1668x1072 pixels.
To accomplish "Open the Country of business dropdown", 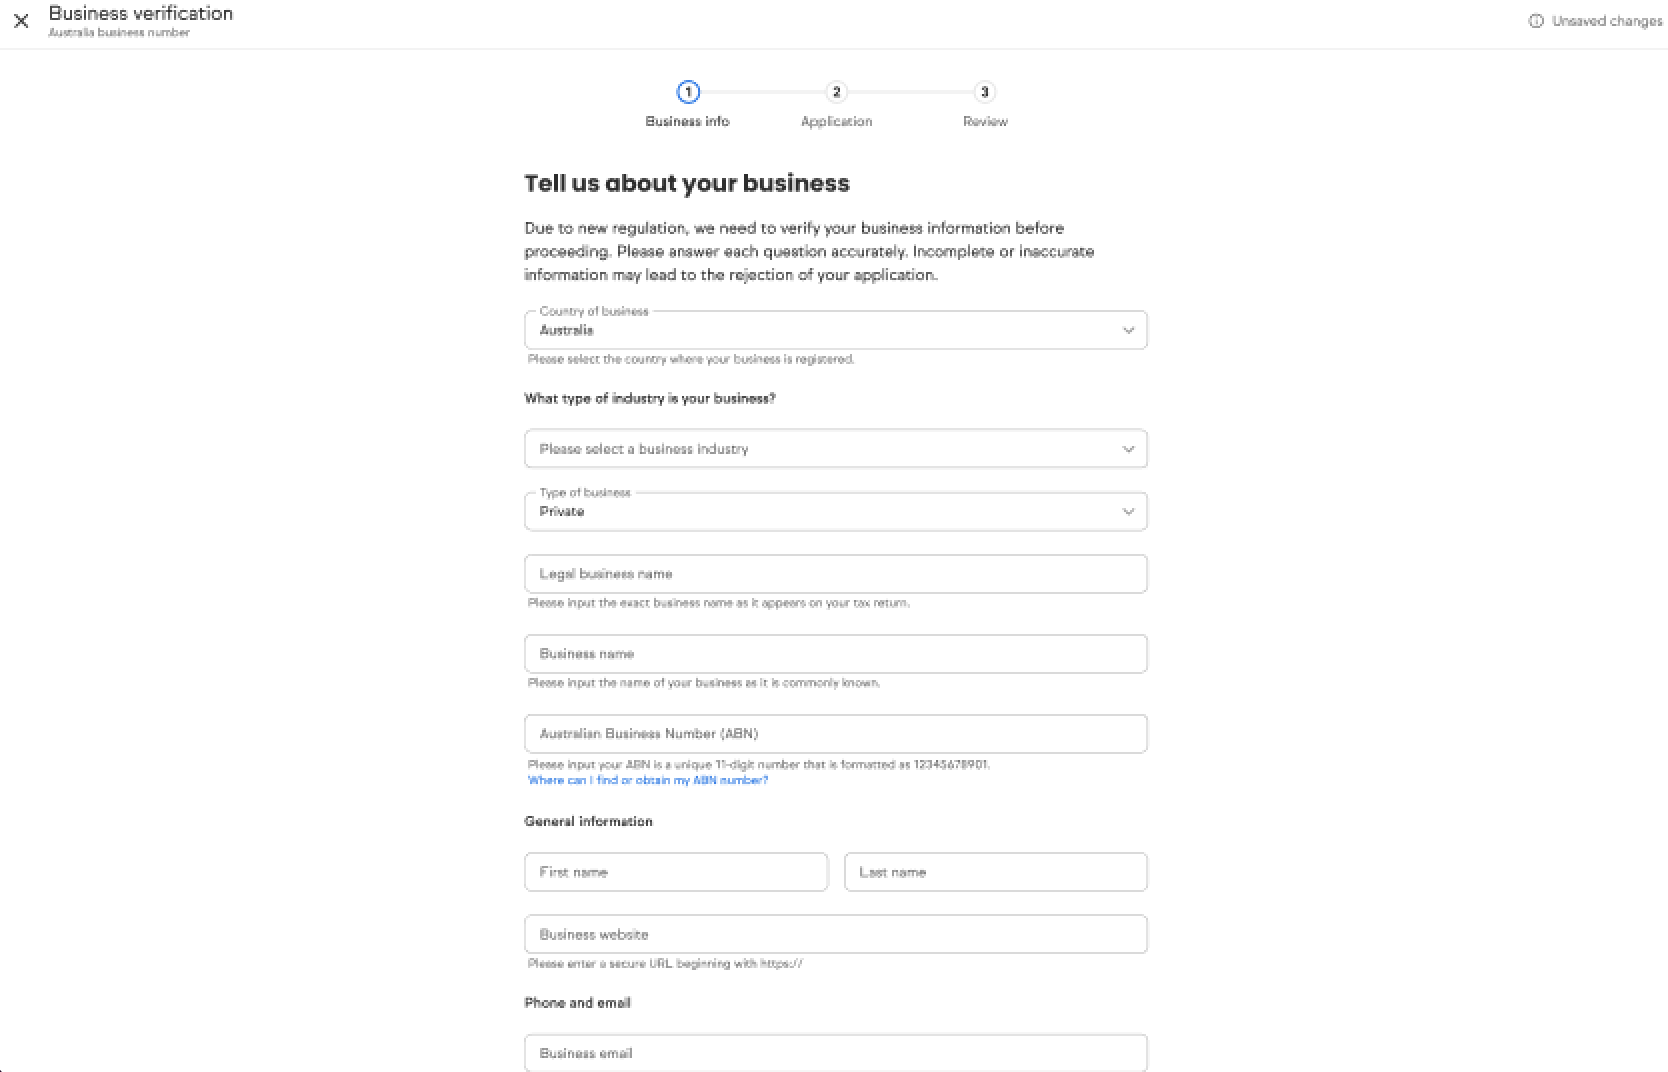I will (820, 330).
